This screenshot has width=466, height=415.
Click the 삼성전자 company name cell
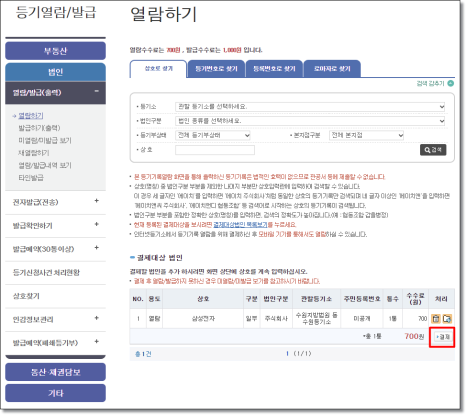(203, 319)
